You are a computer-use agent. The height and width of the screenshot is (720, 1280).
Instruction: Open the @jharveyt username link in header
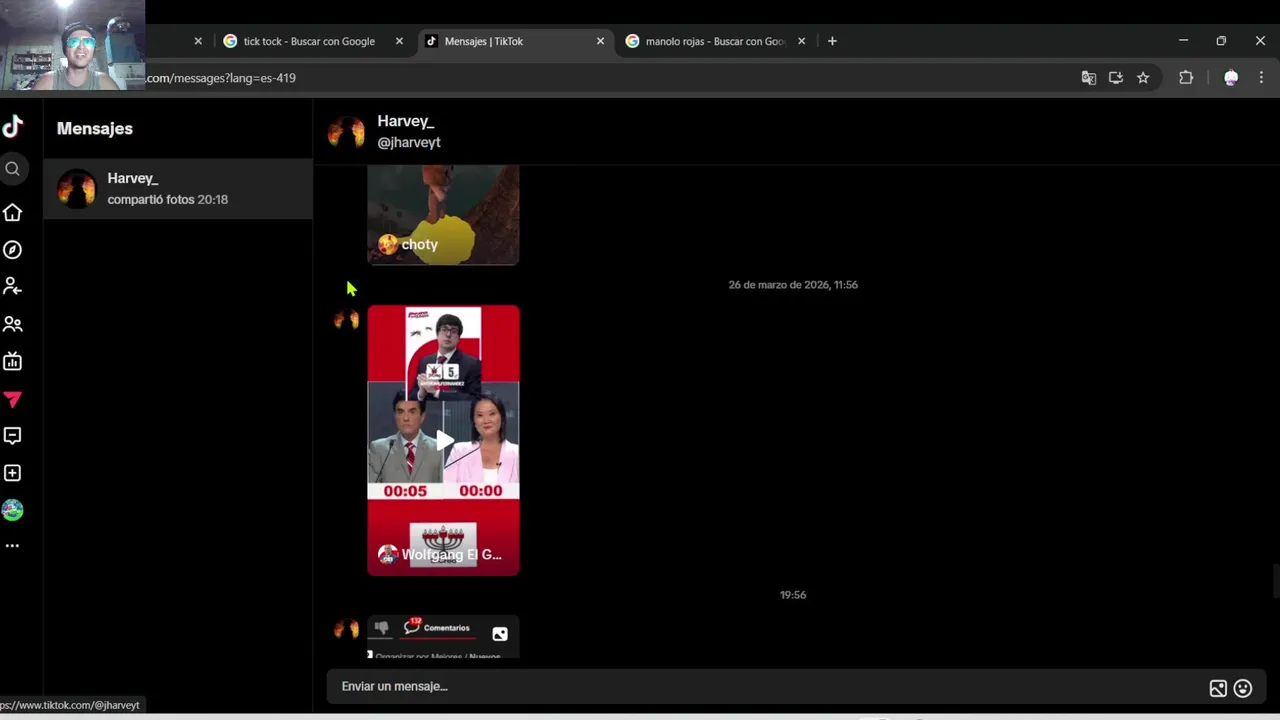[x=408, y=142]
